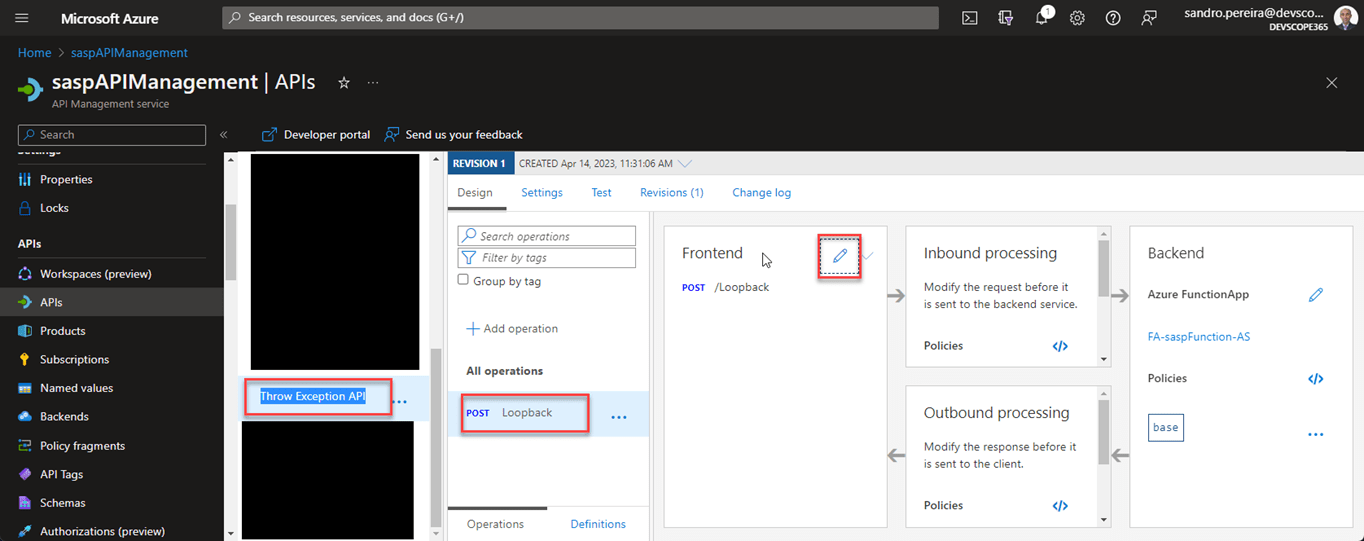The height and width of the screenshot is (541, 1364).
Task: Focus the Search operations field
Action: click(547, 236)
